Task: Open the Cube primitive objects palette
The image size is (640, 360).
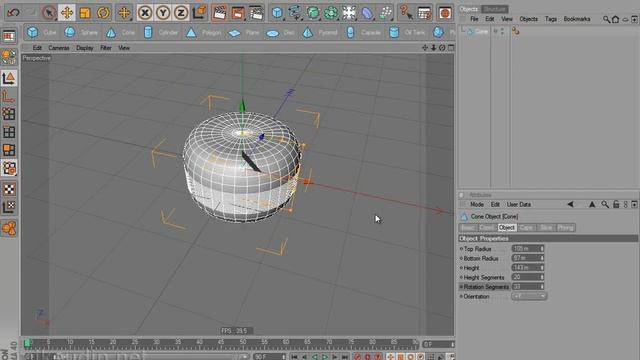Action: [277, 13]
